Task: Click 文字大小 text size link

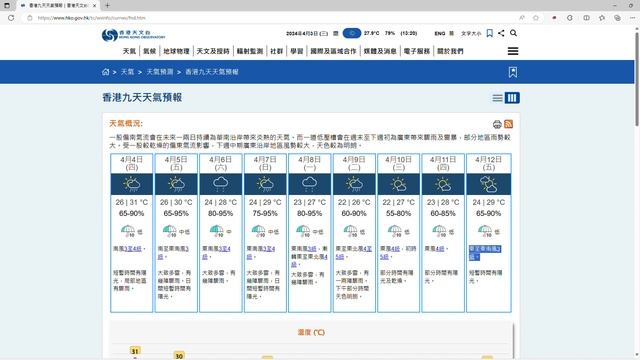Action: (471, 33)
